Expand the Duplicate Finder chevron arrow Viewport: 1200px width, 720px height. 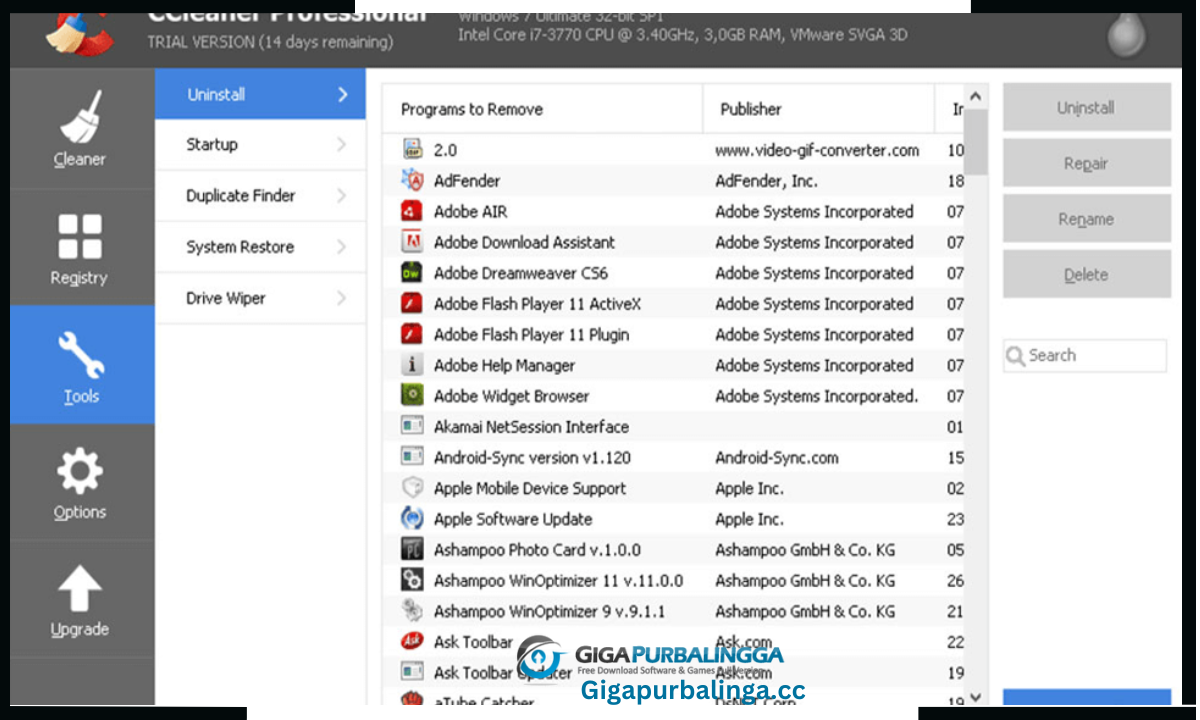click(x=342, y=196)
